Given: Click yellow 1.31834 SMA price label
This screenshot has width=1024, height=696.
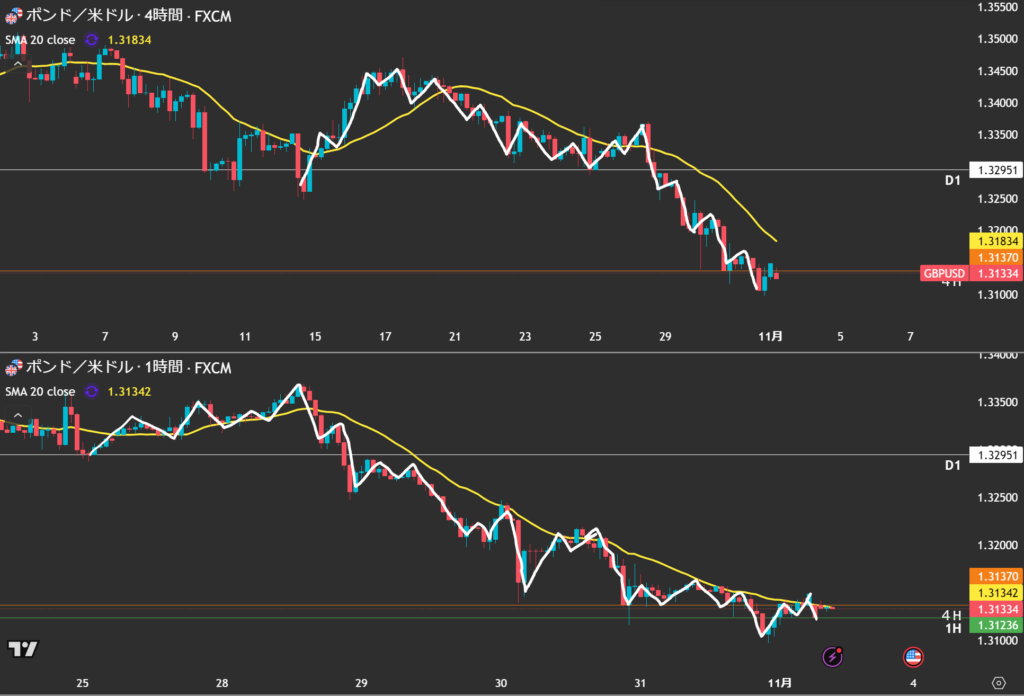Looking at the screenshot, I should (994, 241).
